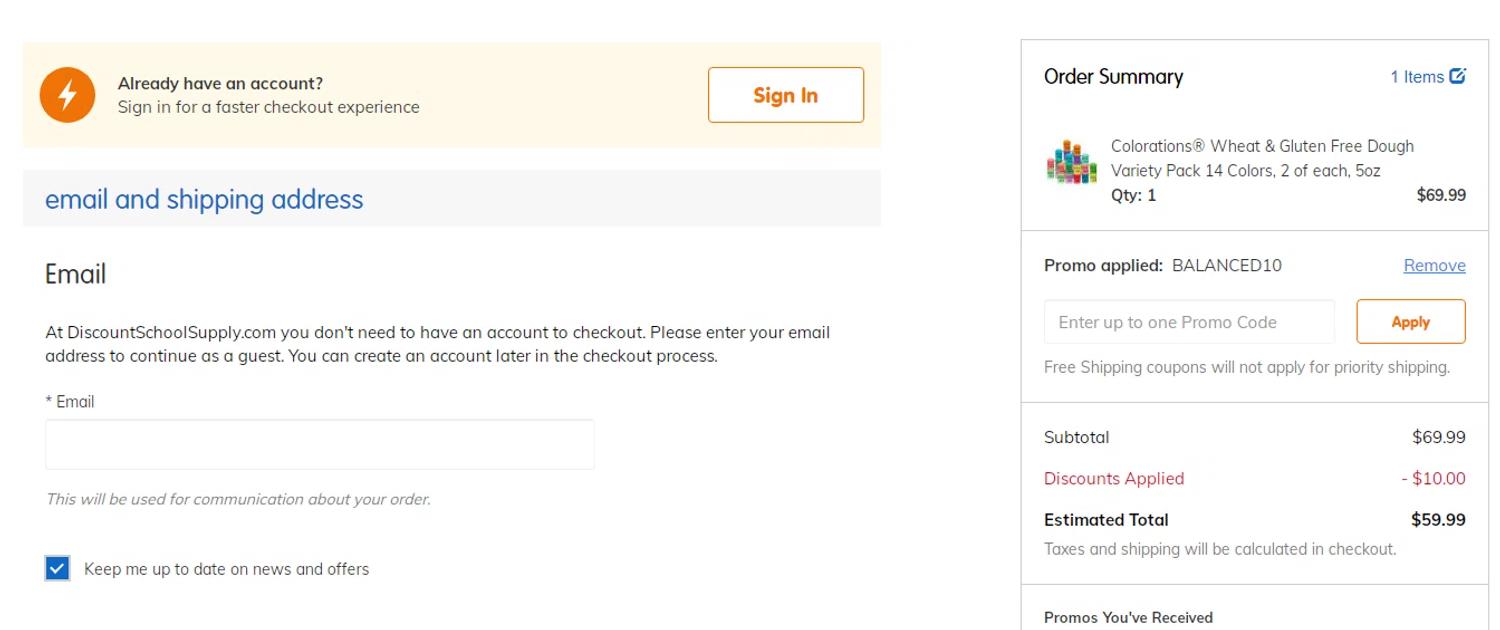Click the Discounts Applied line
This screenshot has width=1500, height=630.
1114,478
